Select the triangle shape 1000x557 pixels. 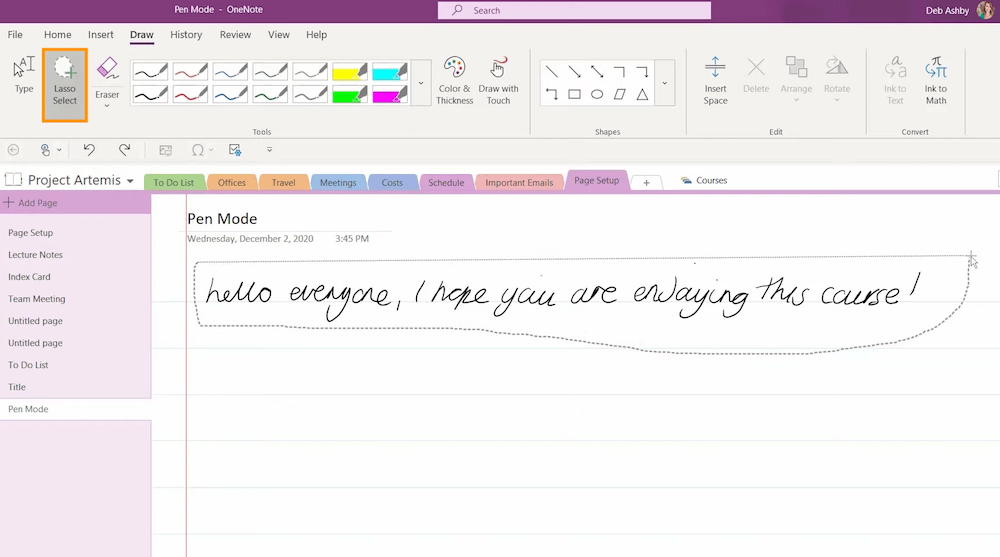pyautogui.click(x=642, y=94)
